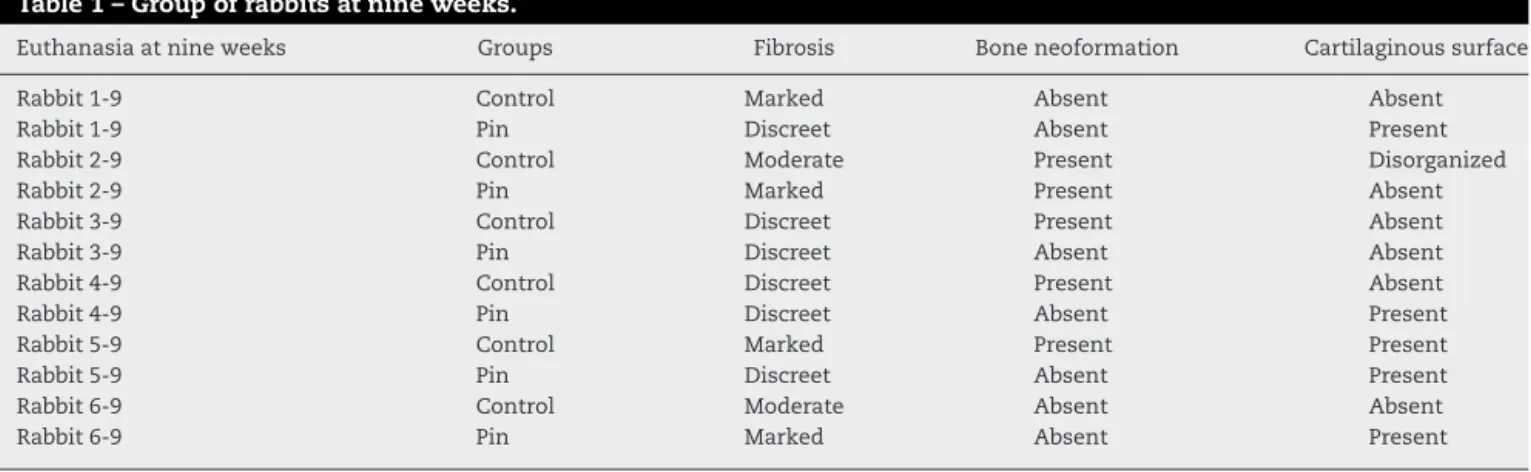The height and width of the screenshot is (472, 1531).
Task: Select 'Pin' group cell for Rabbit 4-9
Action: [492, 314]
